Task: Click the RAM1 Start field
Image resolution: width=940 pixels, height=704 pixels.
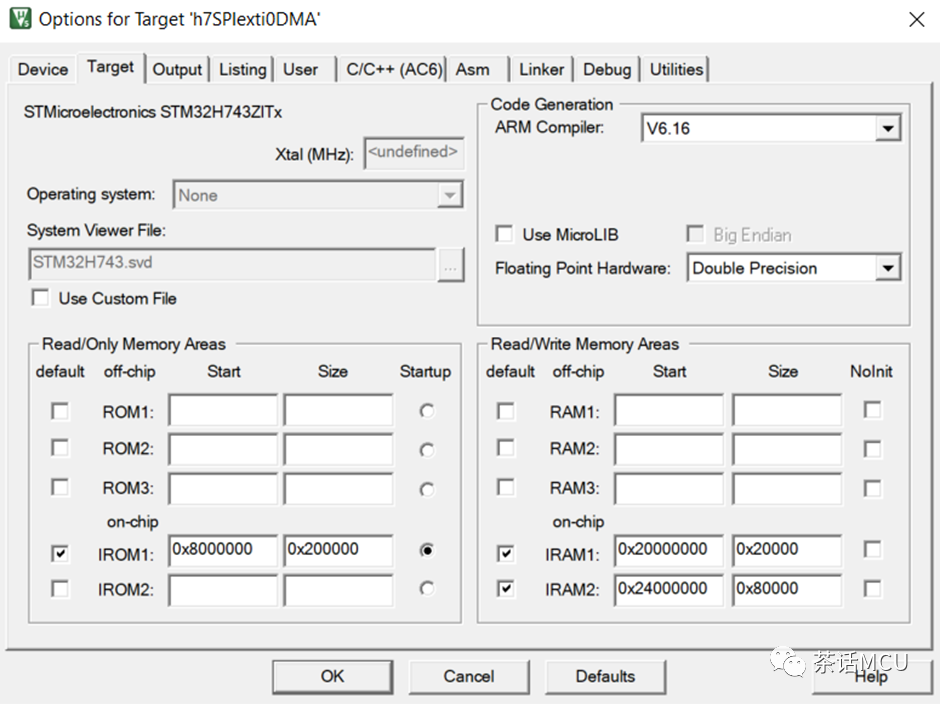Action: tap(668, 410)
